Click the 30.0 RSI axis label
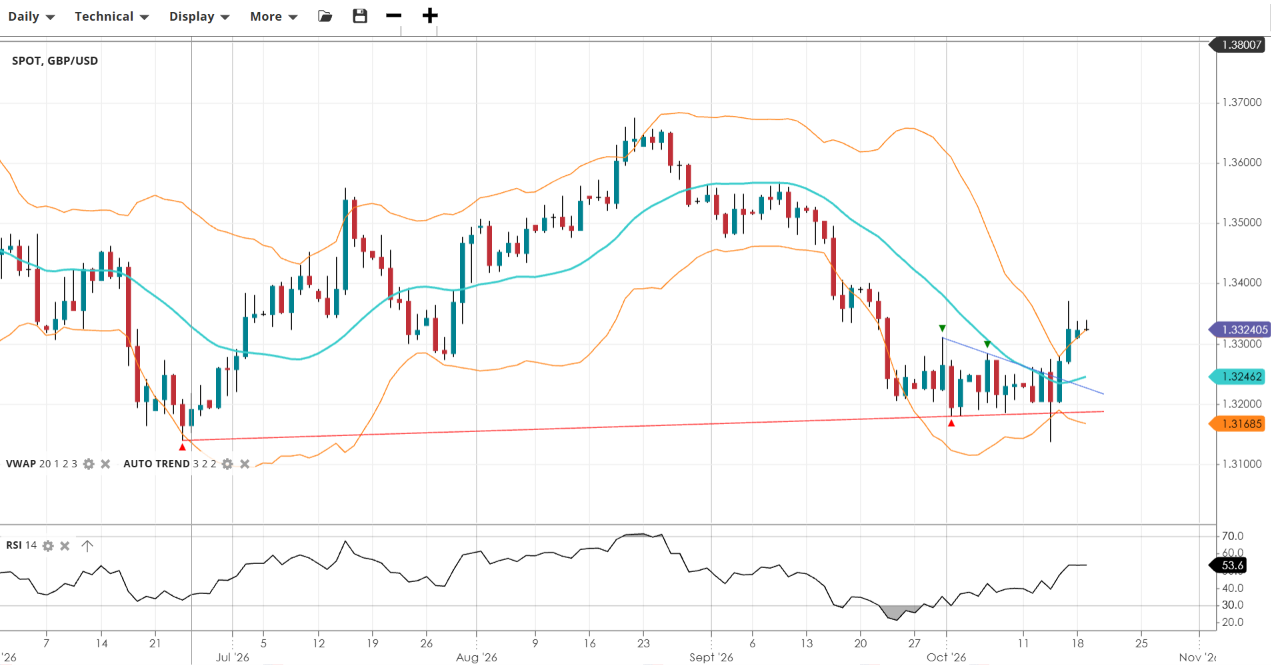Image resolution: width=1271 pixels, height=665 pixels. tap(1233, 605)
